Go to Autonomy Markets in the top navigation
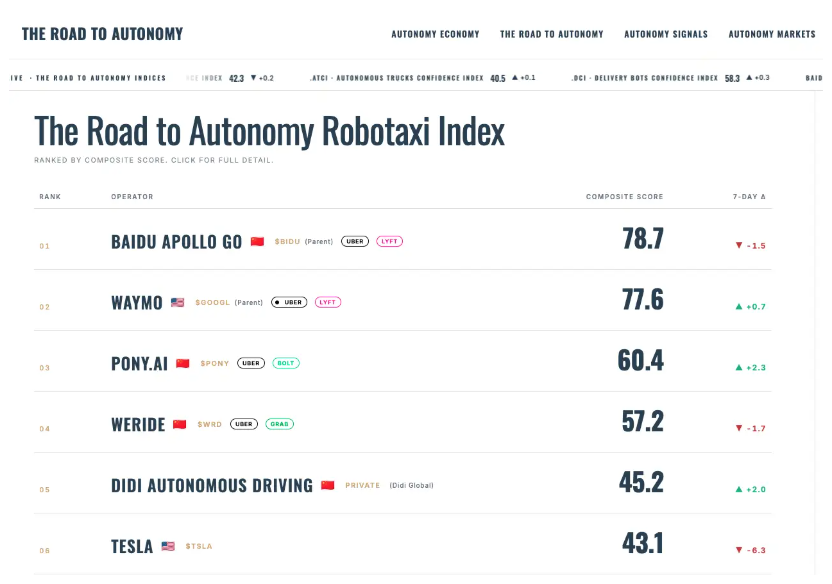The width and height of the screenshot is (832, 584). pyautogui.click(x=772, y=34)
